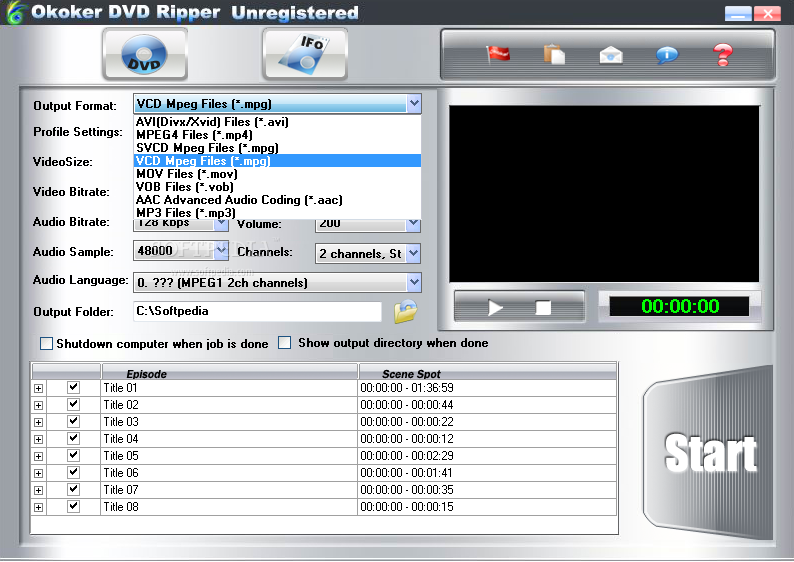Expand the Title 07 row
Image resolution: width=794 pixels, height=562 pixels.
click(x=38, y=491)
